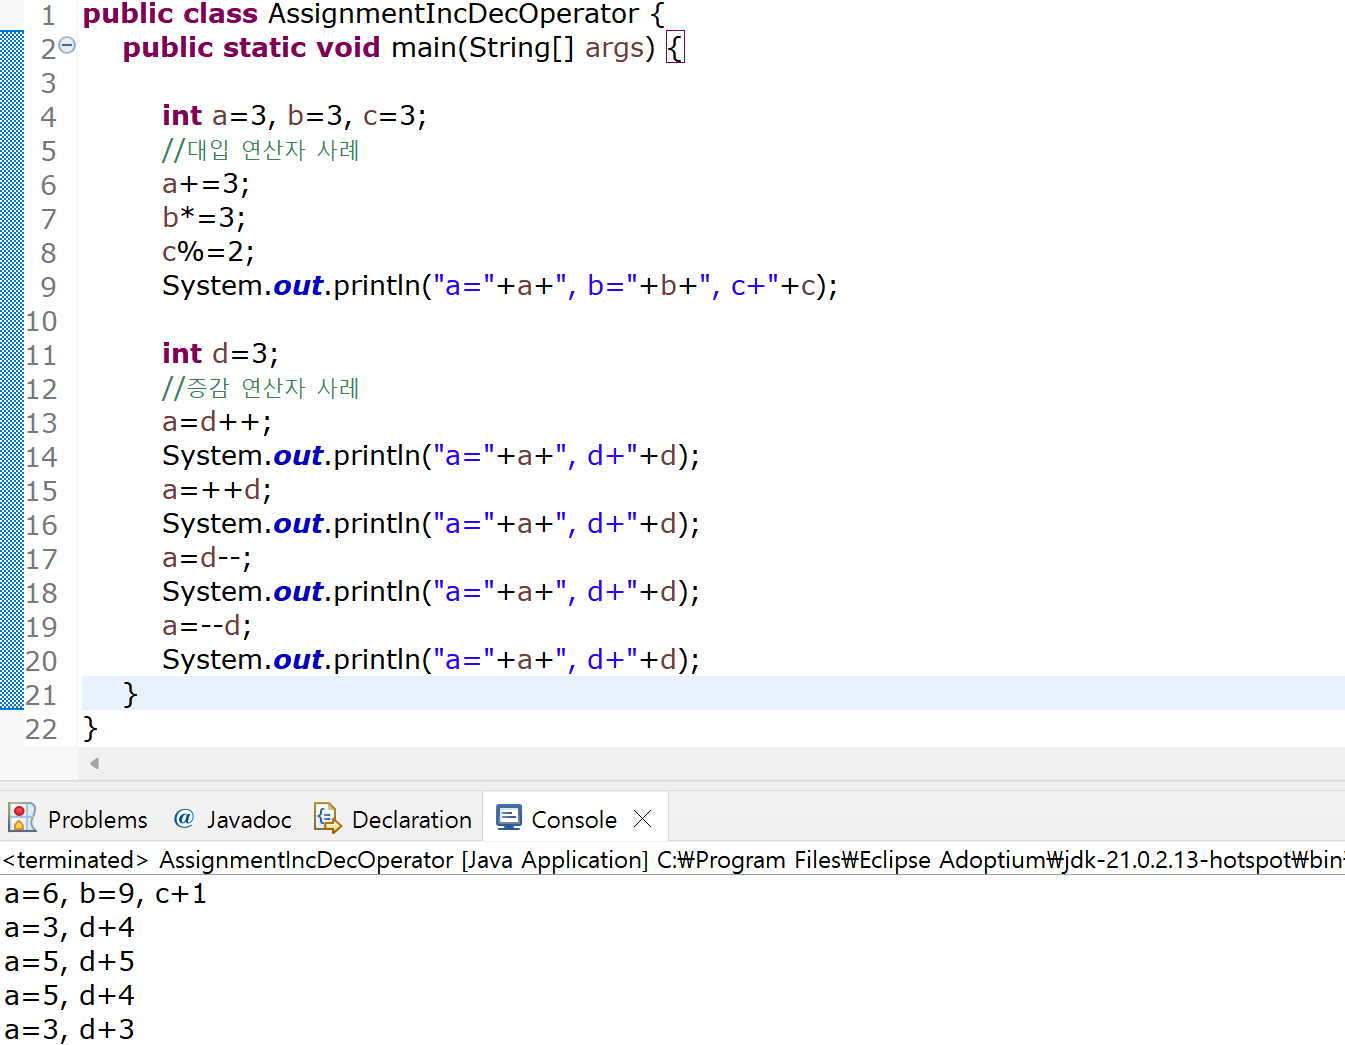Screen dimensions: 1345x1045
Task: Click the statement 'b*=3;'
Action: [x=203, y=218]
